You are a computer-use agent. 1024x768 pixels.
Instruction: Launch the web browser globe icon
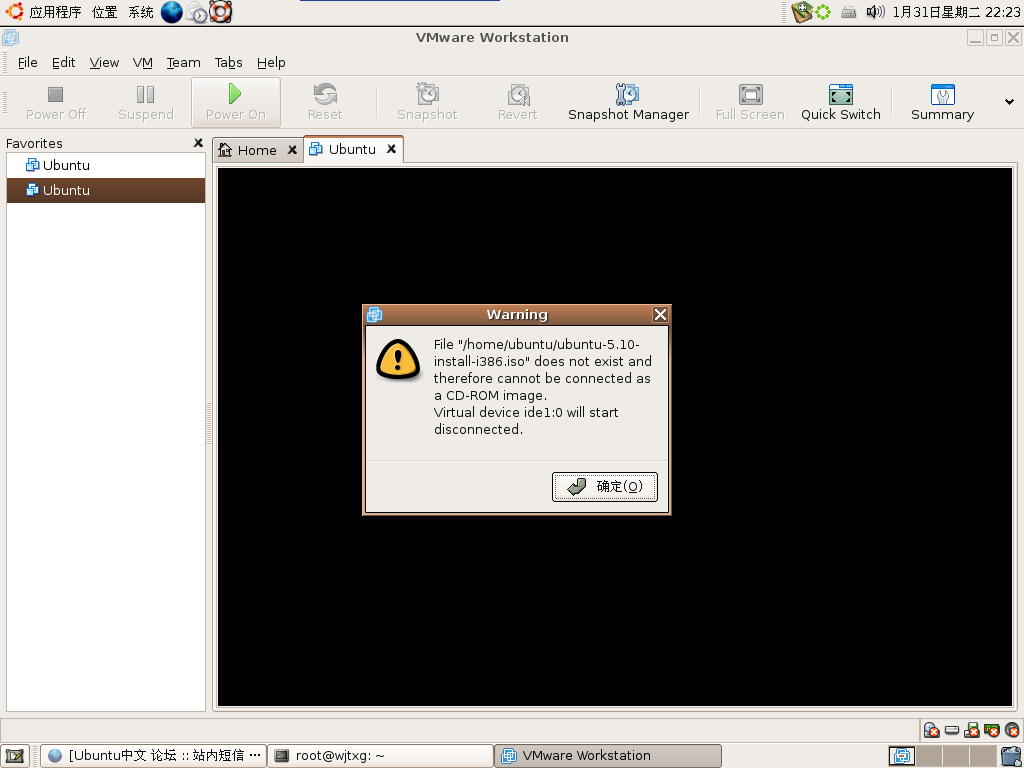click(x=172, y=12)
